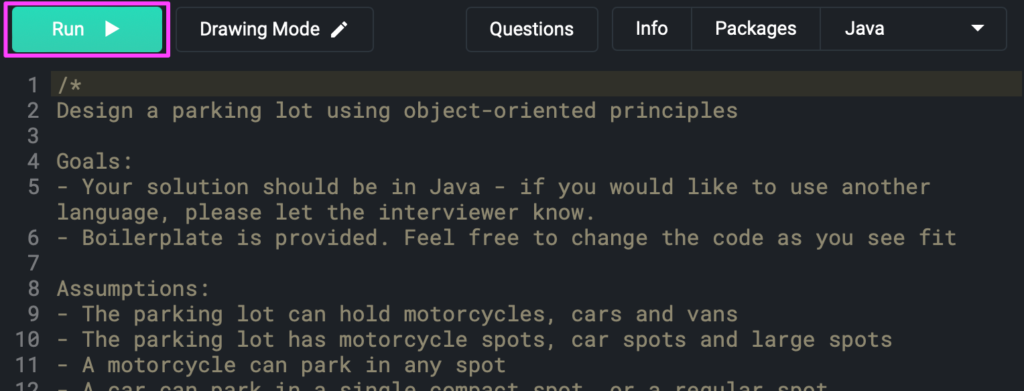Run the code with the Run label

coord(87,29)
